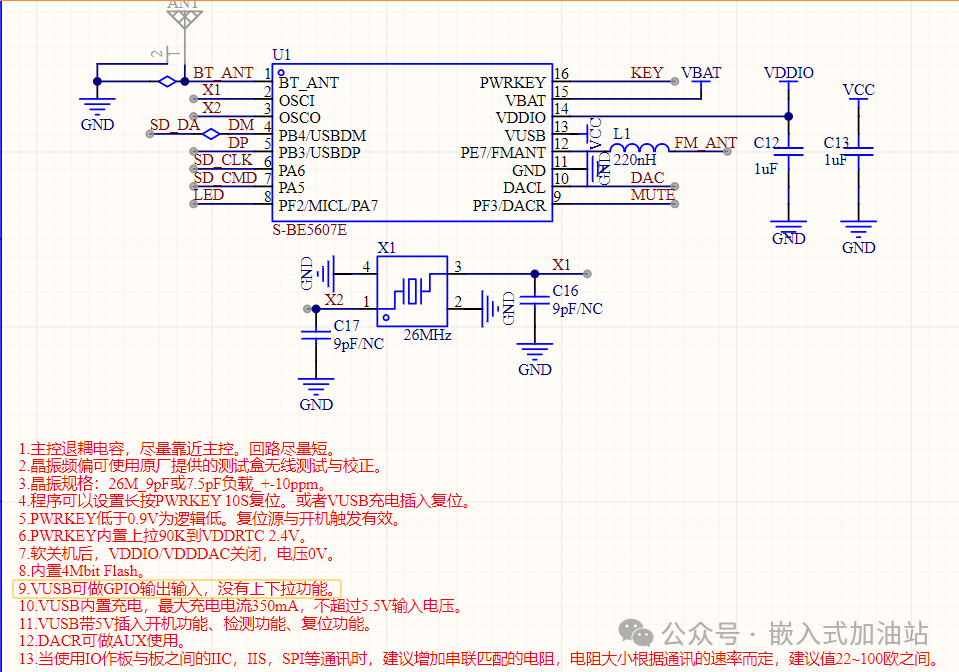Select the L1 220nH inductor symbol
Screen dimensions: 959x672
pyautogui.click(x=638, y=148)
